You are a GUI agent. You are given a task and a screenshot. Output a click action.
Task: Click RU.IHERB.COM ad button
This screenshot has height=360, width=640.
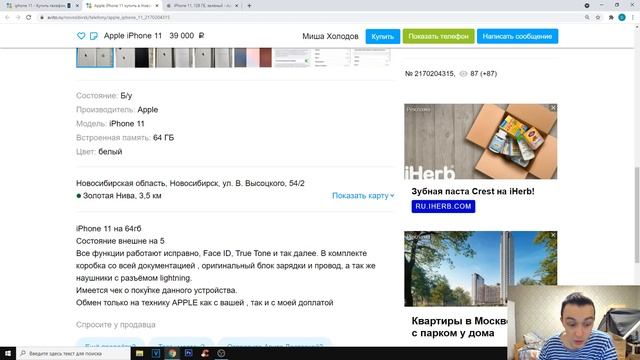(443, 206)
